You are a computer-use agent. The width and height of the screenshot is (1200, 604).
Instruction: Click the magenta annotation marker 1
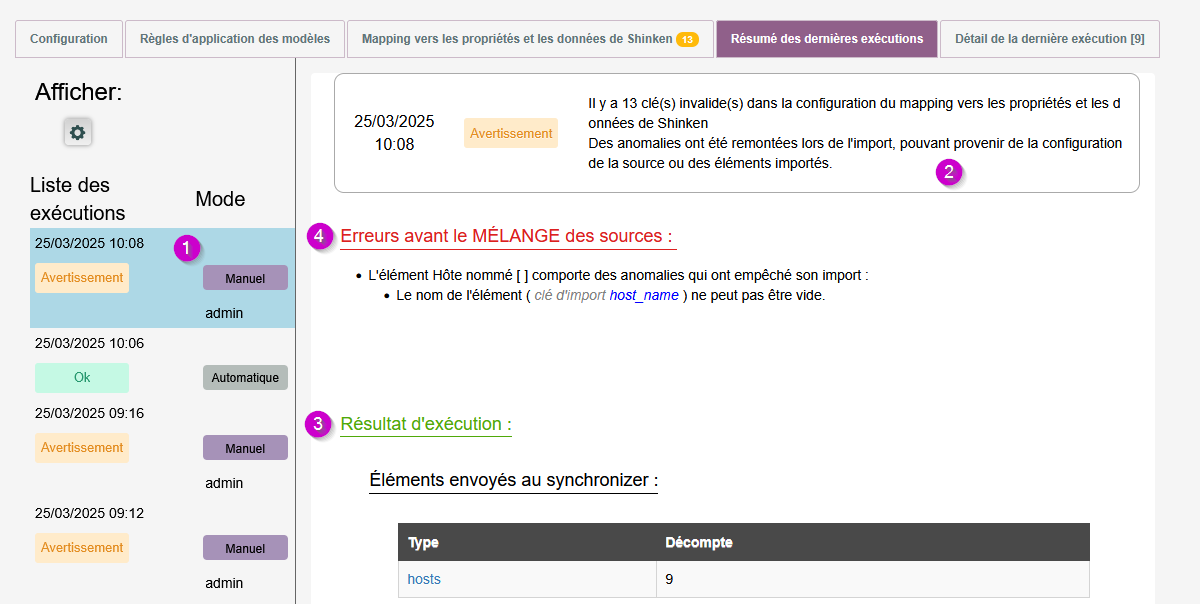187,249
